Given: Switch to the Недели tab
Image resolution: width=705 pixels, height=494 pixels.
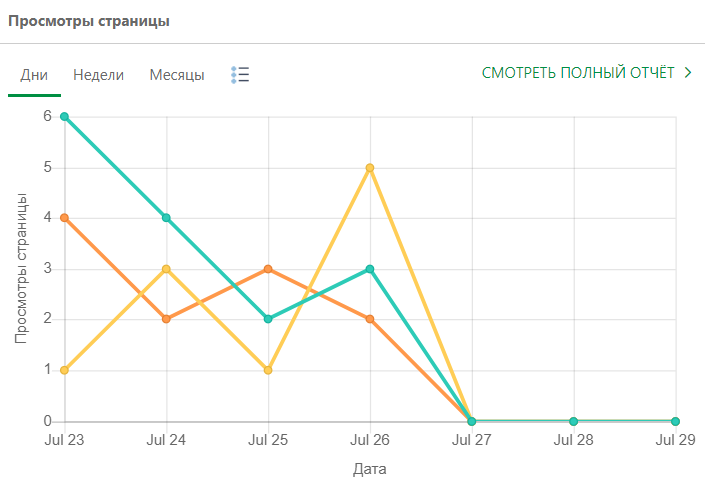Looking at the screenshot, I should click(99, 75).
